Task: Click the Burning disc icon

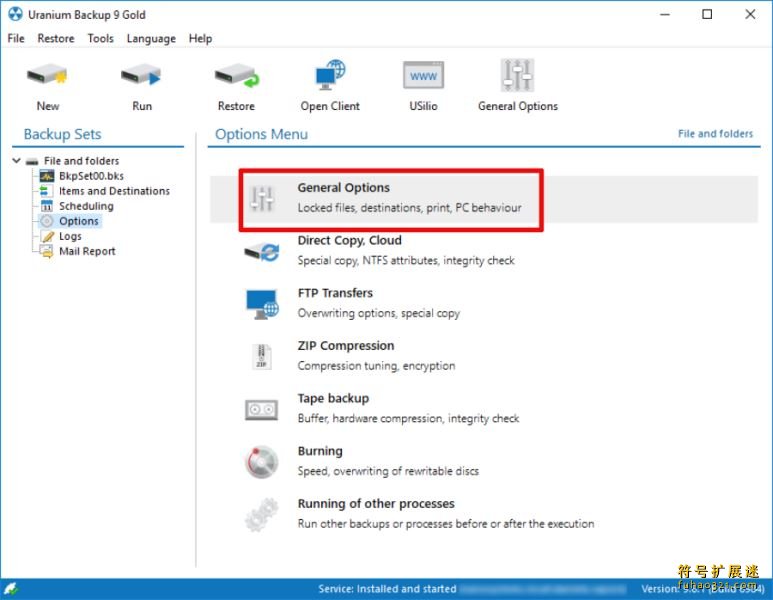Action: coord(261,462)
